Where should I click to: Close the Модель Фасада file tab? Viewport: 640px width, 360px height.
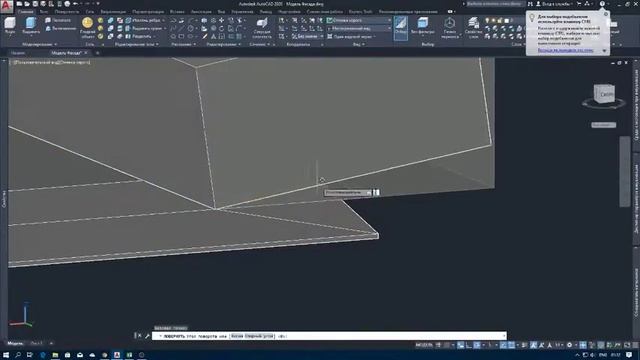coord(86,53)
